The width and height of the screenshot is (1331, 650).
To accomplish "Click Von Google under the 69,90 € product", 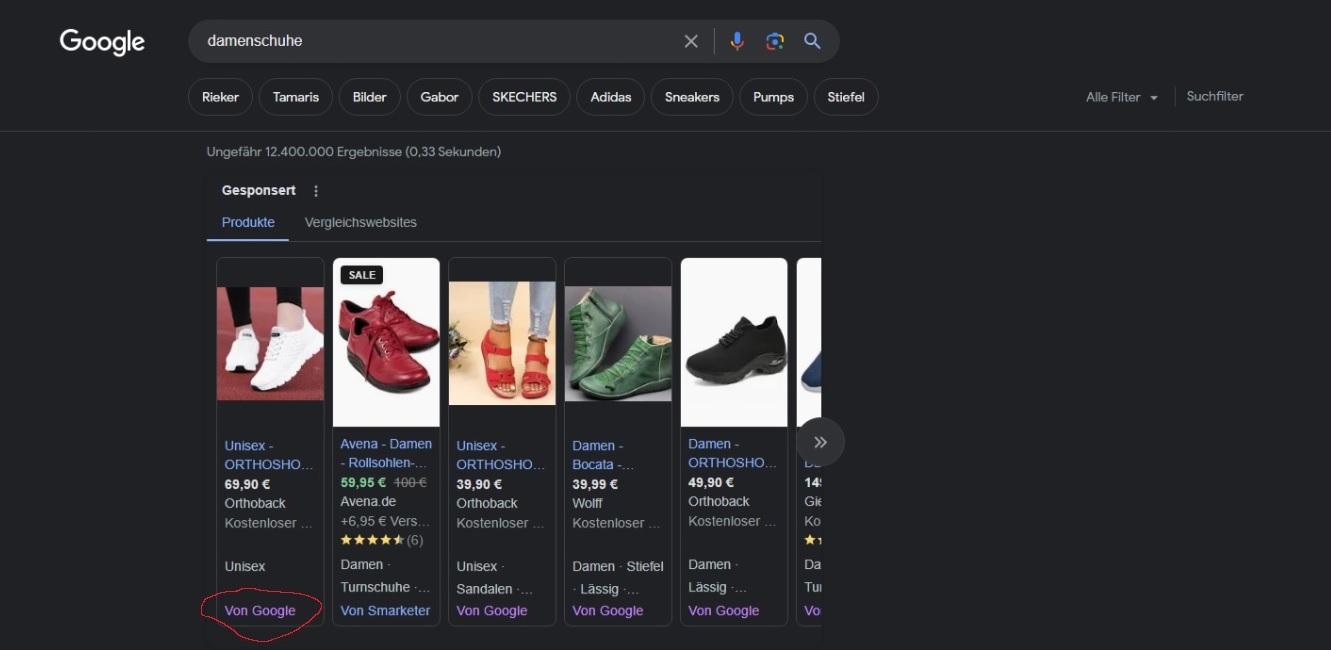I will [260, 610].
